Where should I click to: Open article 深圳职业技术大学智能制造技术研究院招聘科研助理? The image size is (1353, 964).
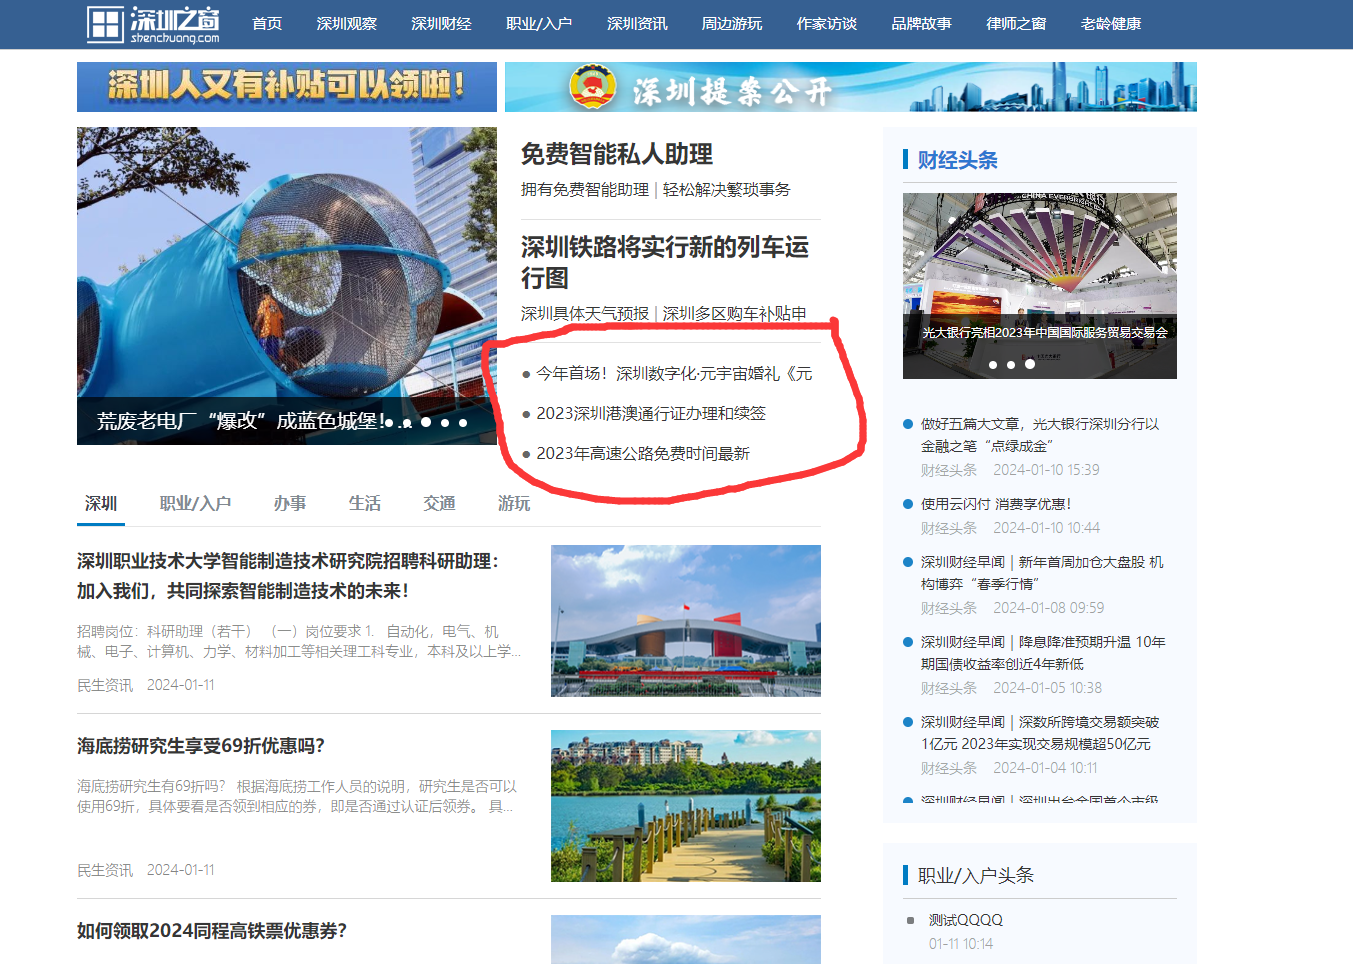[x=288, y=576]
